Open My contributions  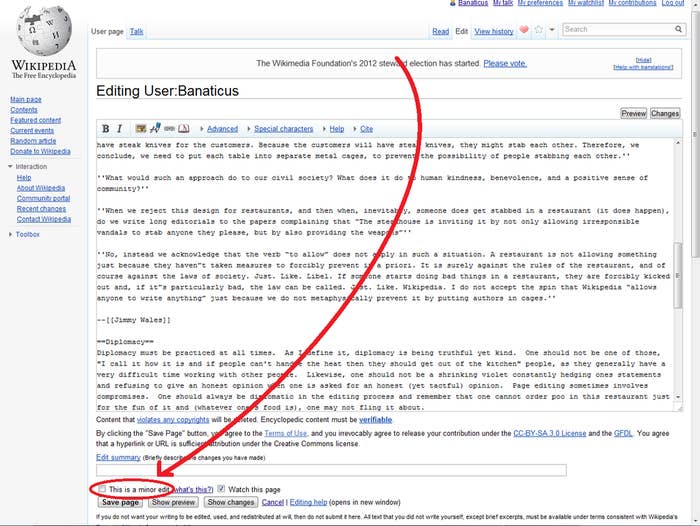click(632, 3)
